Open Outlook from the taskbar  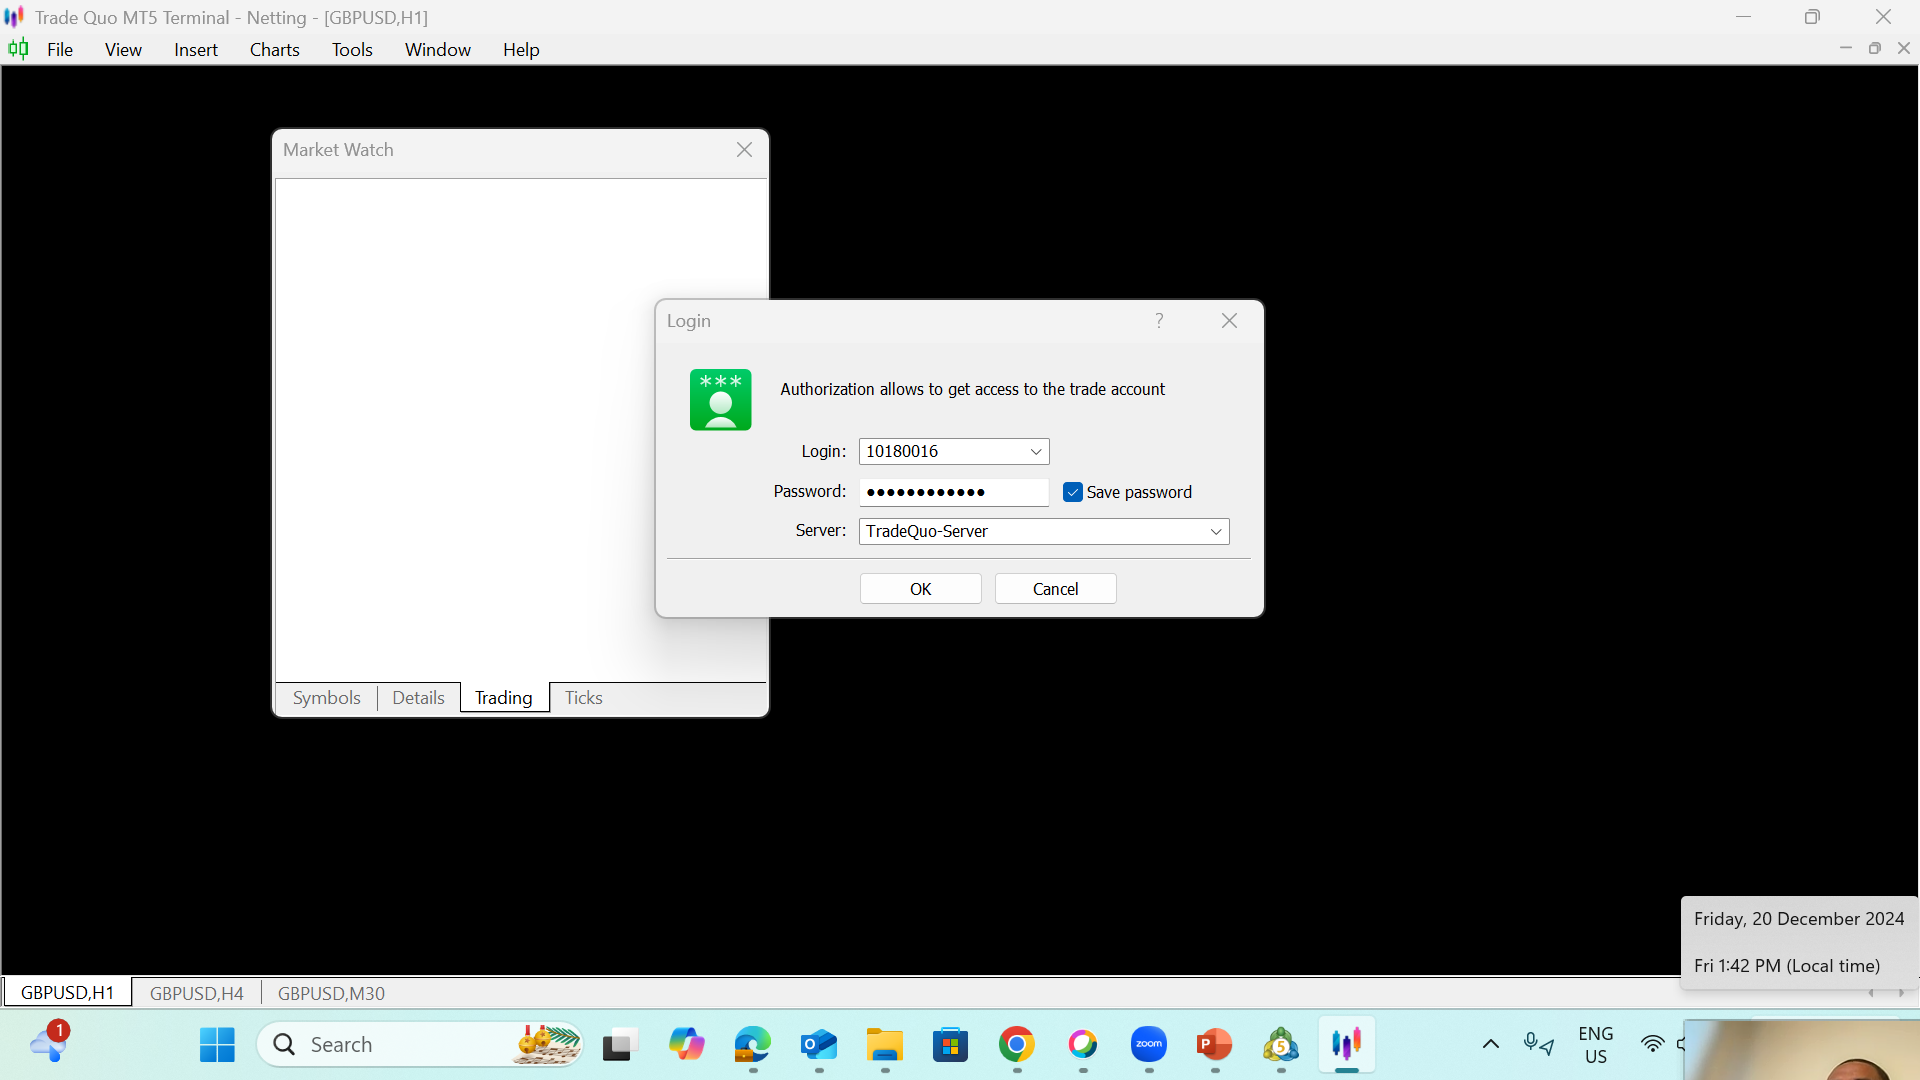818,1045
